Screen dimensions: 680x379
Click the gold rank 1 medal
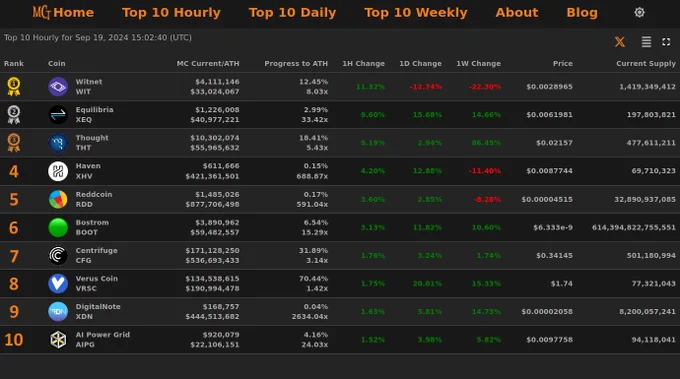click(14, 86)
